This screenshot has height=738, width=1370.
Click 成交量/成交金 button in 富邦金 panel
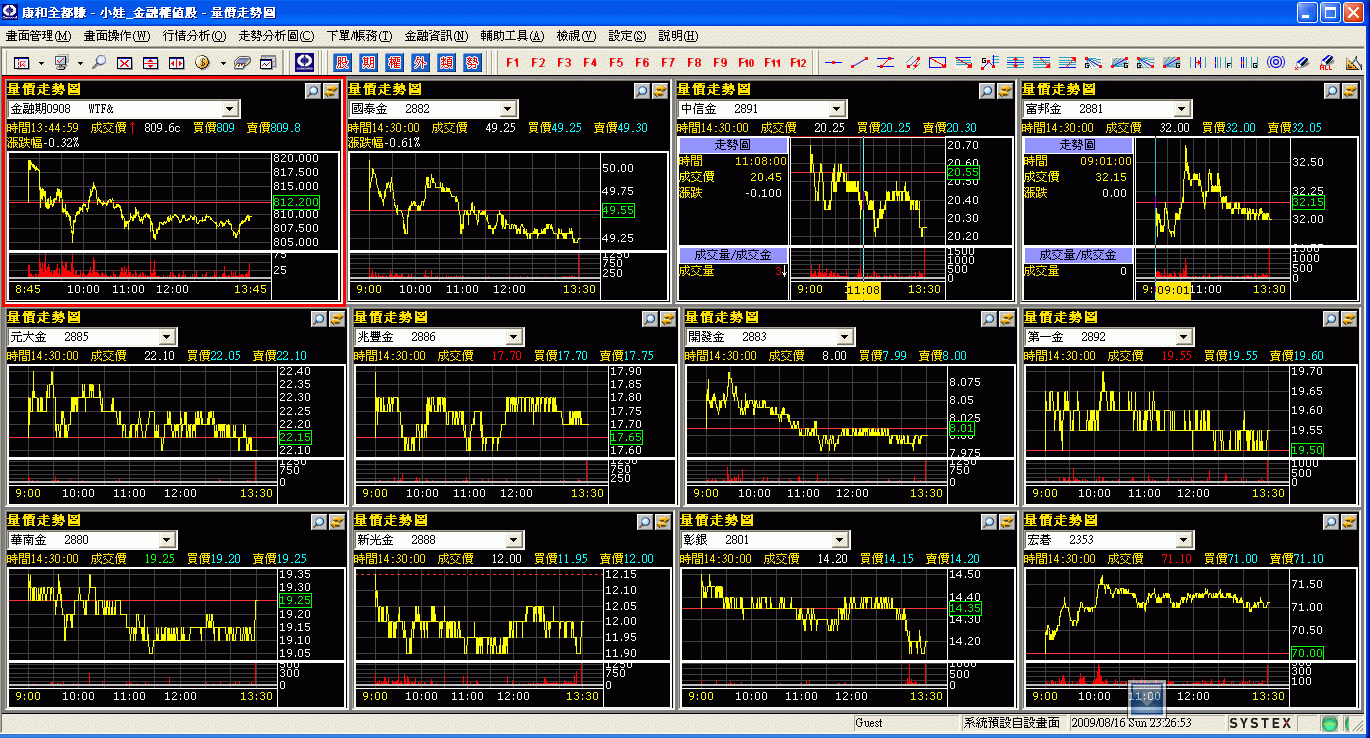(x=1078, y=255)
